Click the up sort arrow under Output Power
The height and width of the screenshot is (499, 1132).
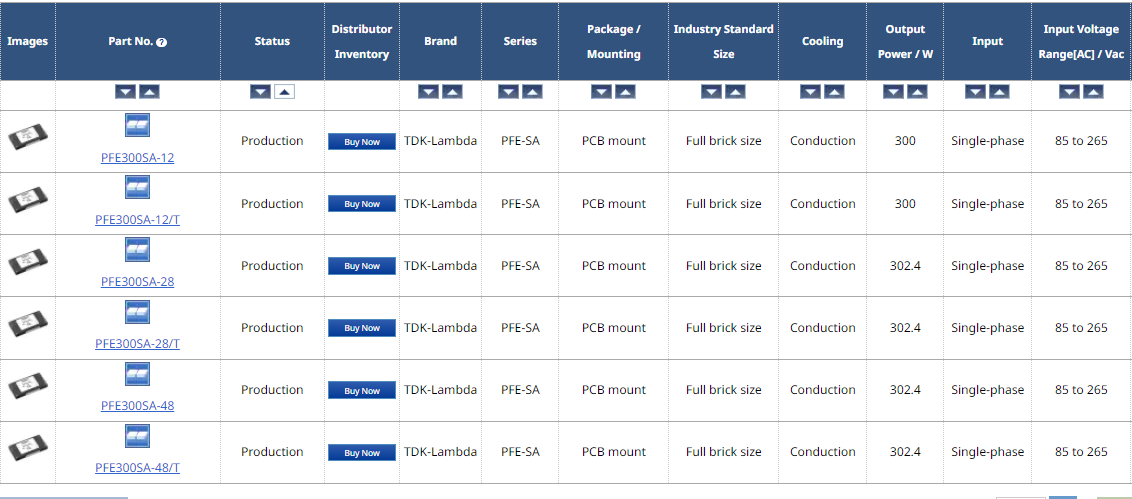click(x=917, y=92)
